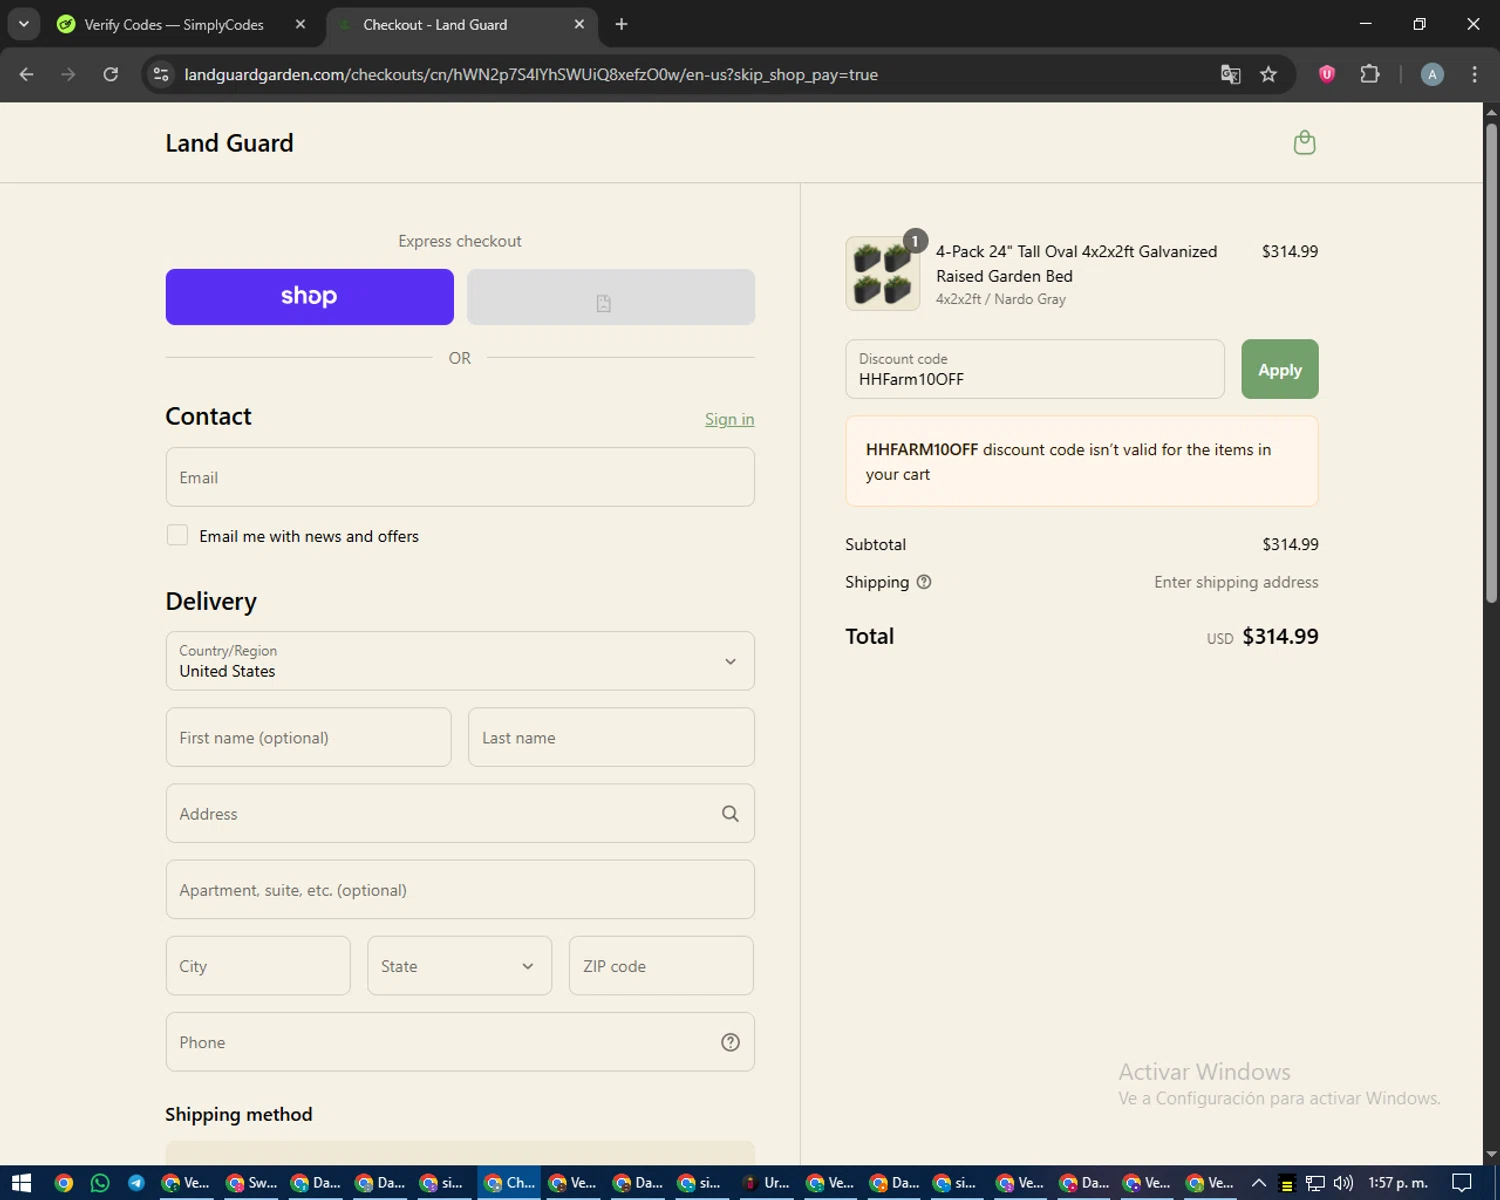This screenshot has width=1500, height=1200.
Task: Open the taskbar network icon
Action: (1315, 1183)
